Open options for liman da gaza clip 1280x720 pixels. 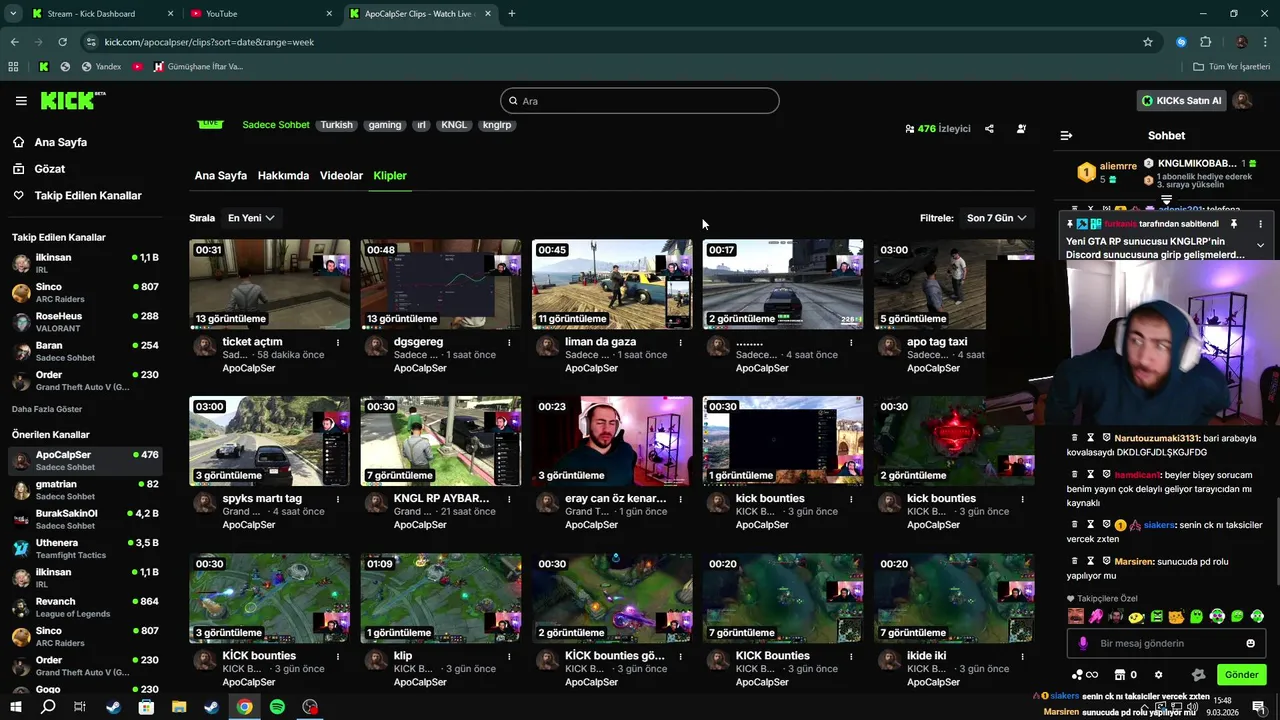point(680,342)
